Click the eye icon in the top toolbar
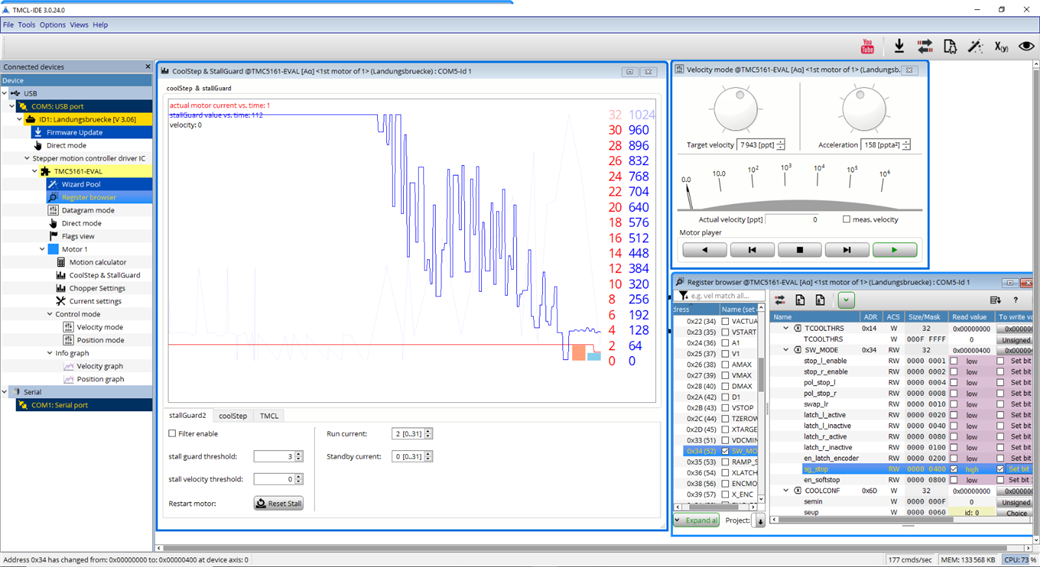The height and width of the screenshot is (567, 1040). point(1026,46)
